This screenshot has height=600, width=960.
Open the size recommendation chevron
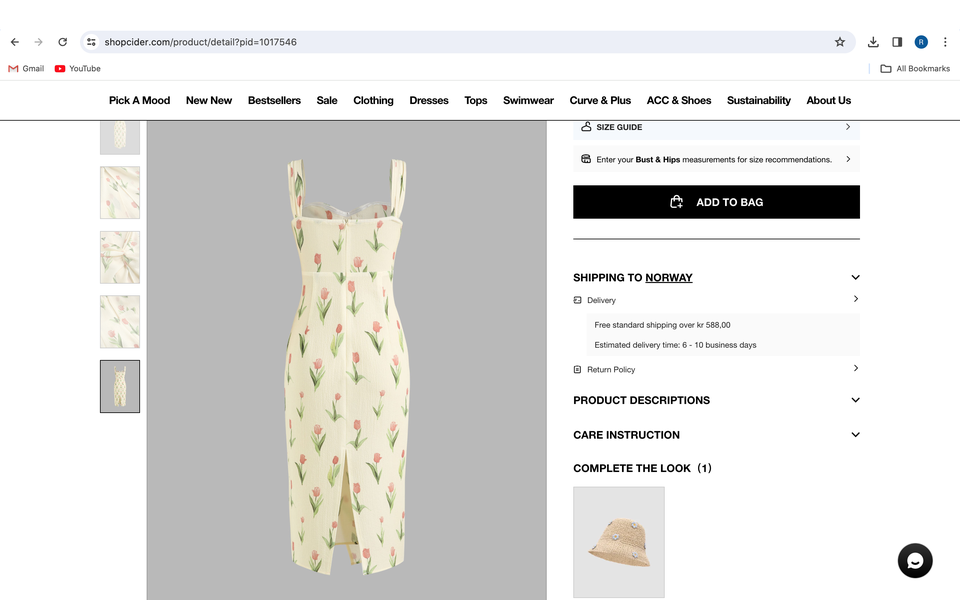click(x=848, y=159)
